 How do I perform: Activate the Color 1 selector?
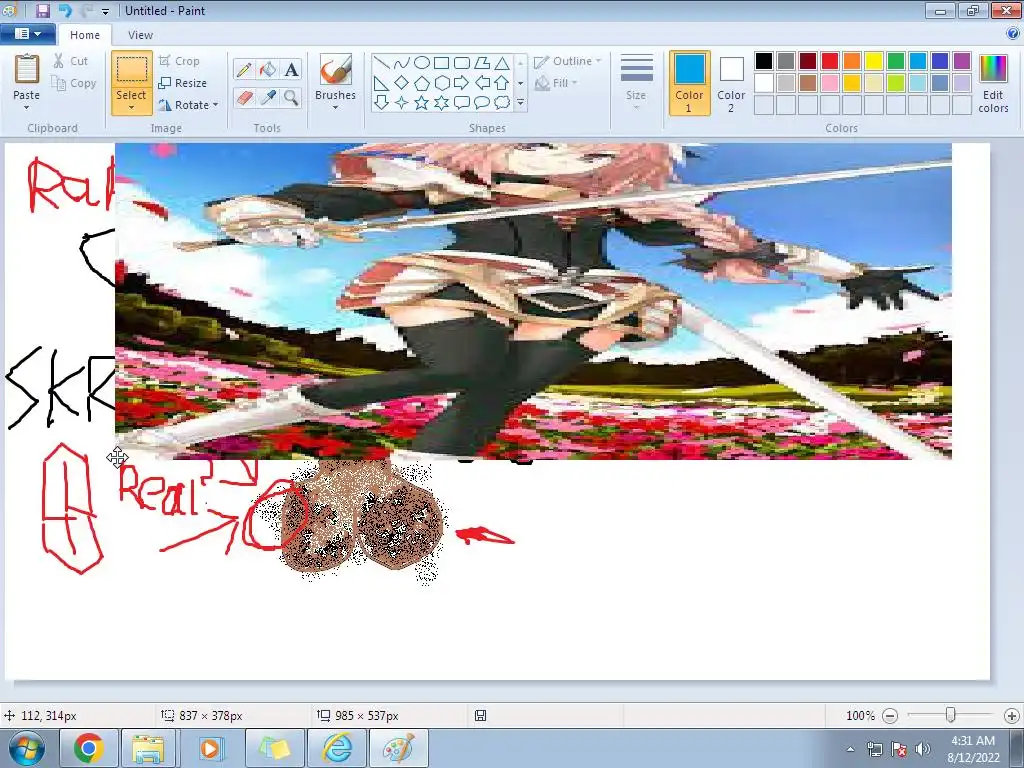[x=690, y=83]
